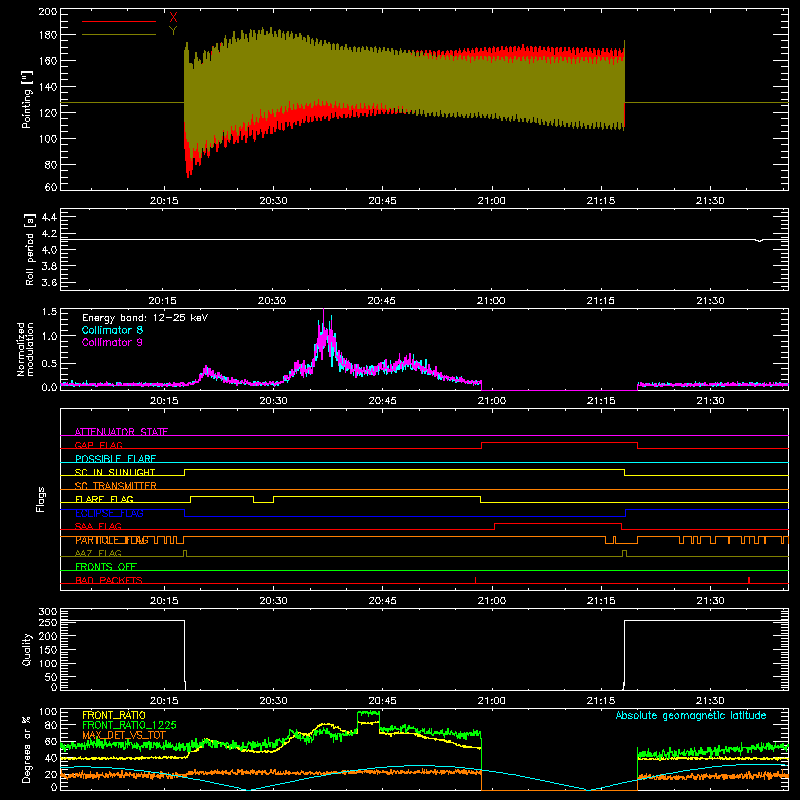Select 'Energy band: 12-25 keV' text
The image size is (800, 800).
(145, 318)
